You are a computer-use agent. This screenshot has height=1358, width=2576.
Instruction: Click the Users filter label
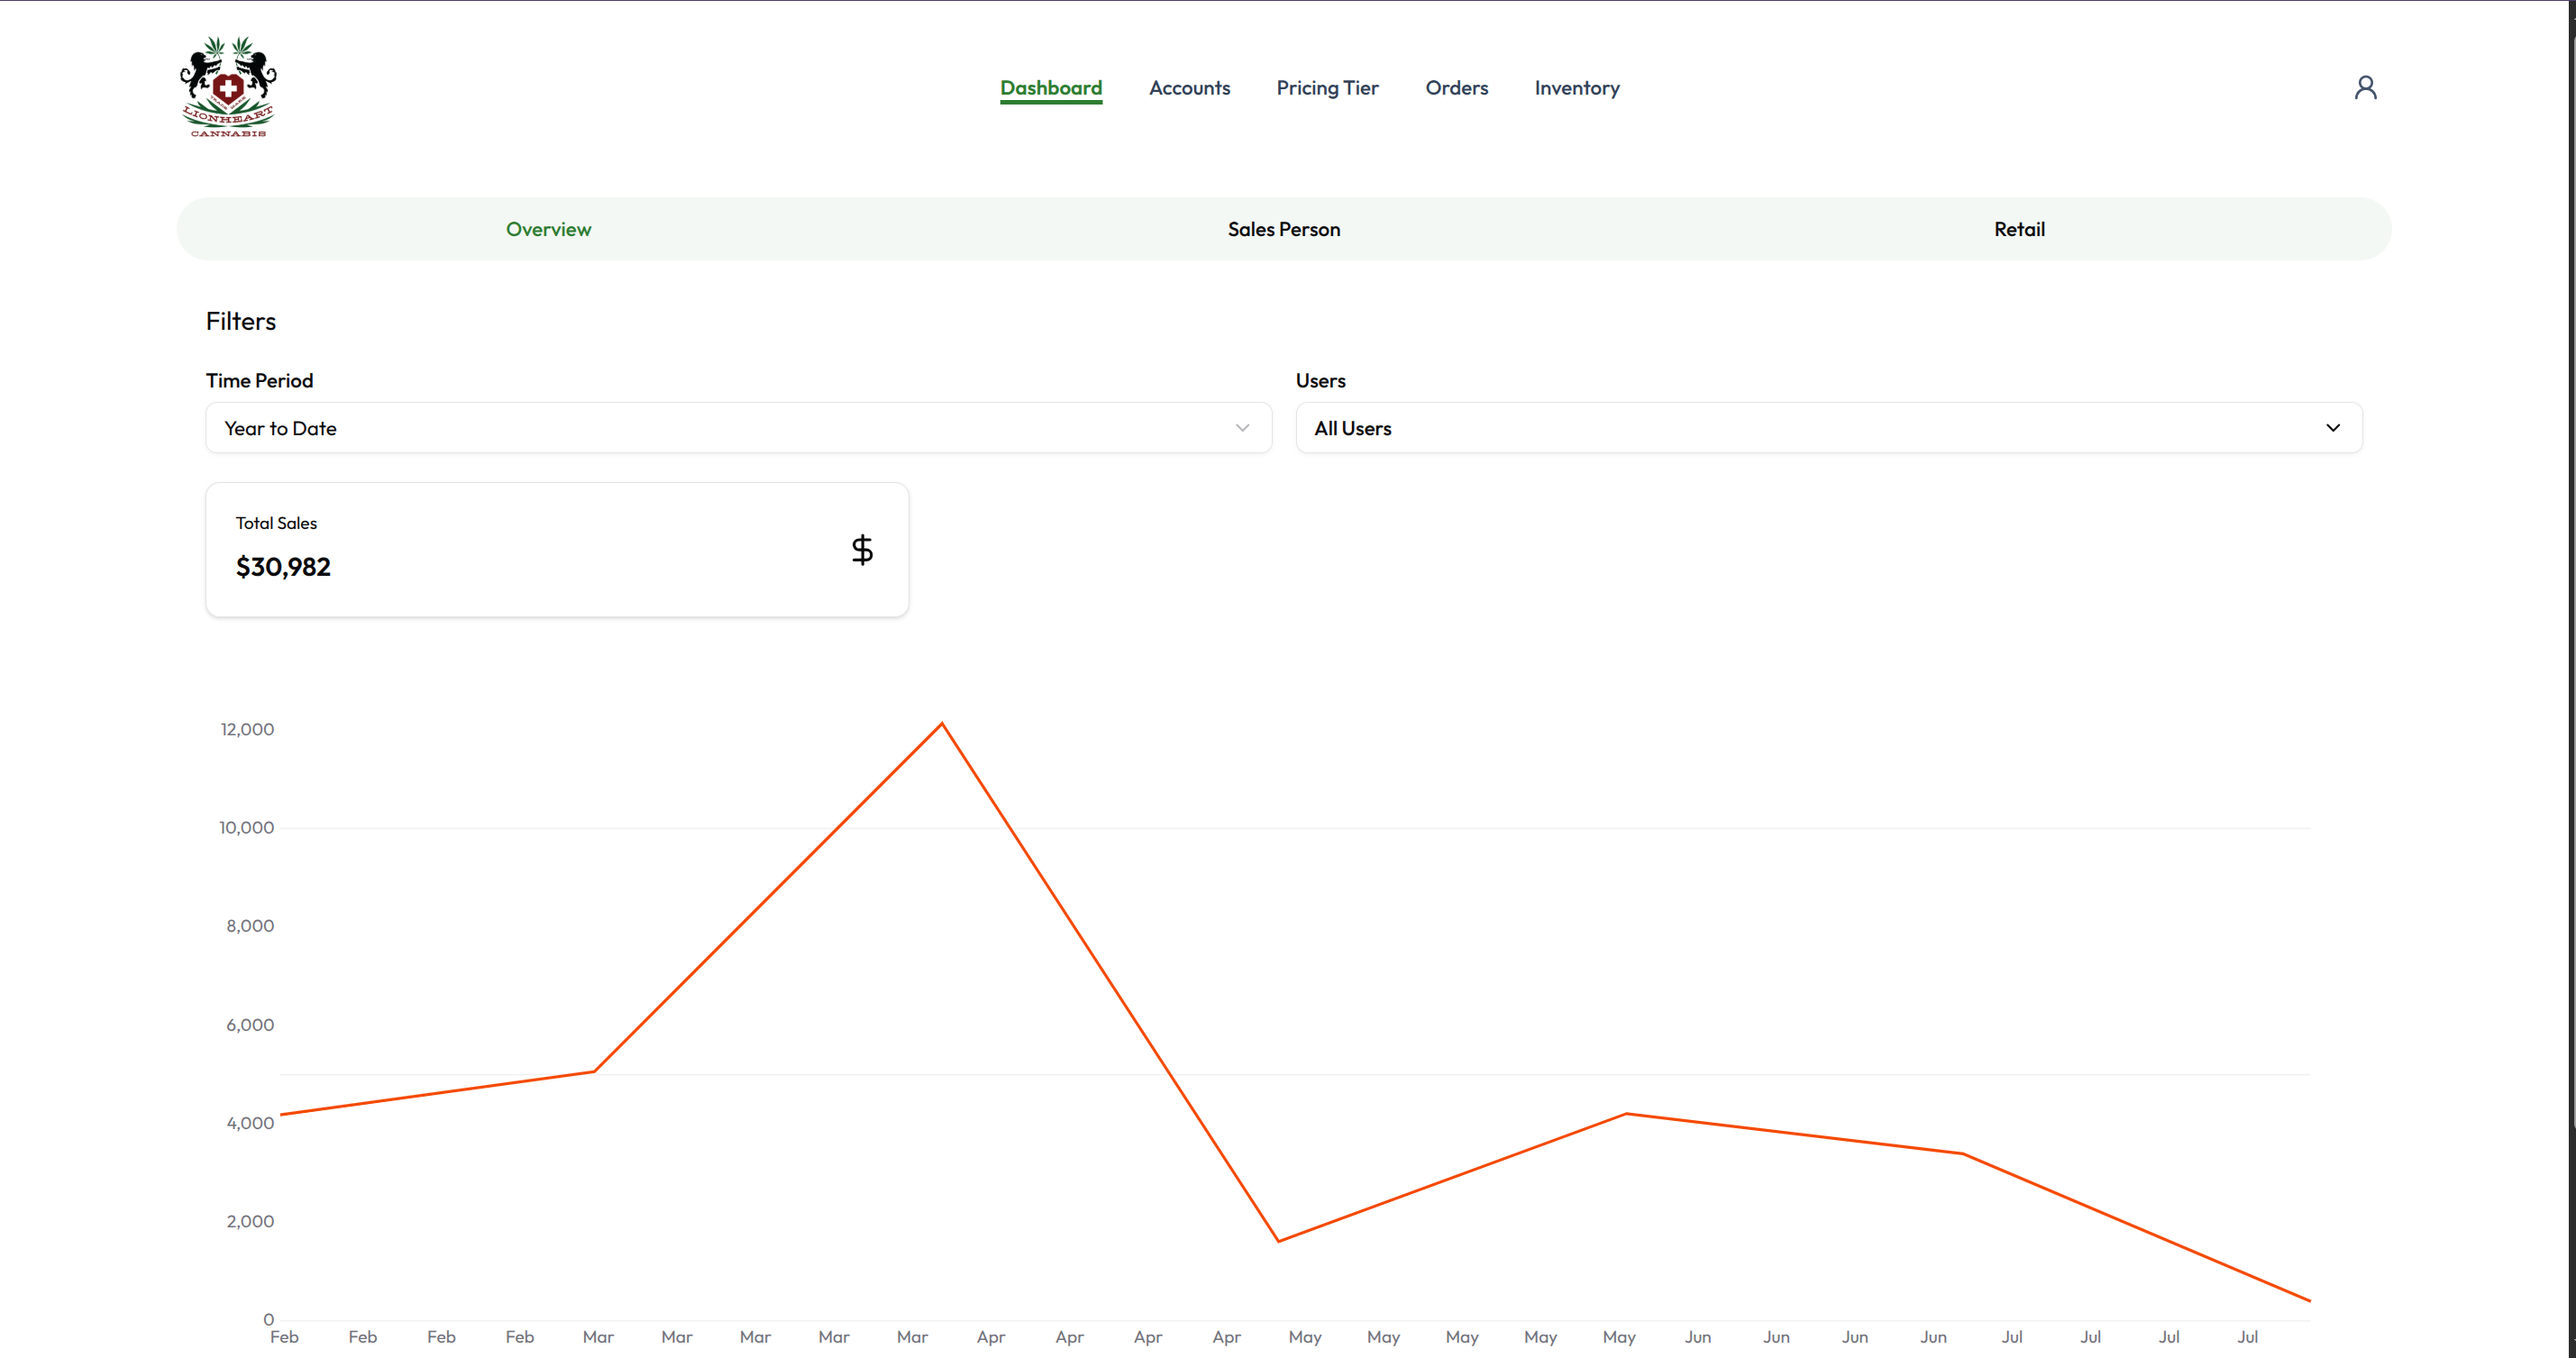click(x=1320, y=381)
